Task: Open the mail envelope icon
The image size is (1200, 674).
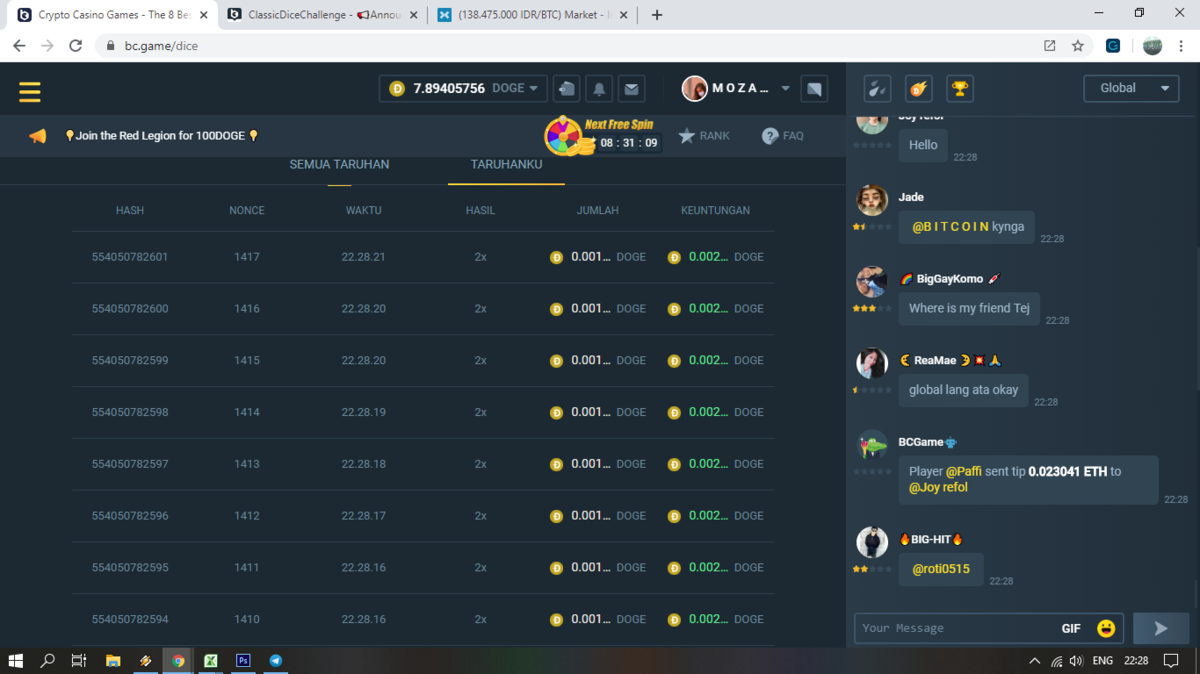Action: [x=631, y=89]
